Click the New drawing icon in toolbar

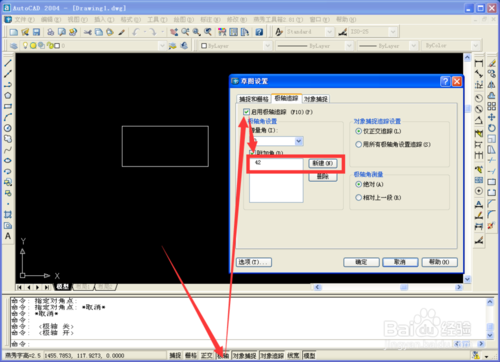[14, 32]
